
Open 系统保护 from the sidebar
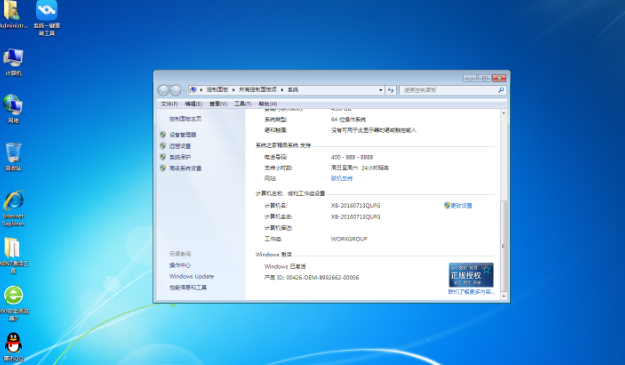pyautogui.click(x=180, y=157)
